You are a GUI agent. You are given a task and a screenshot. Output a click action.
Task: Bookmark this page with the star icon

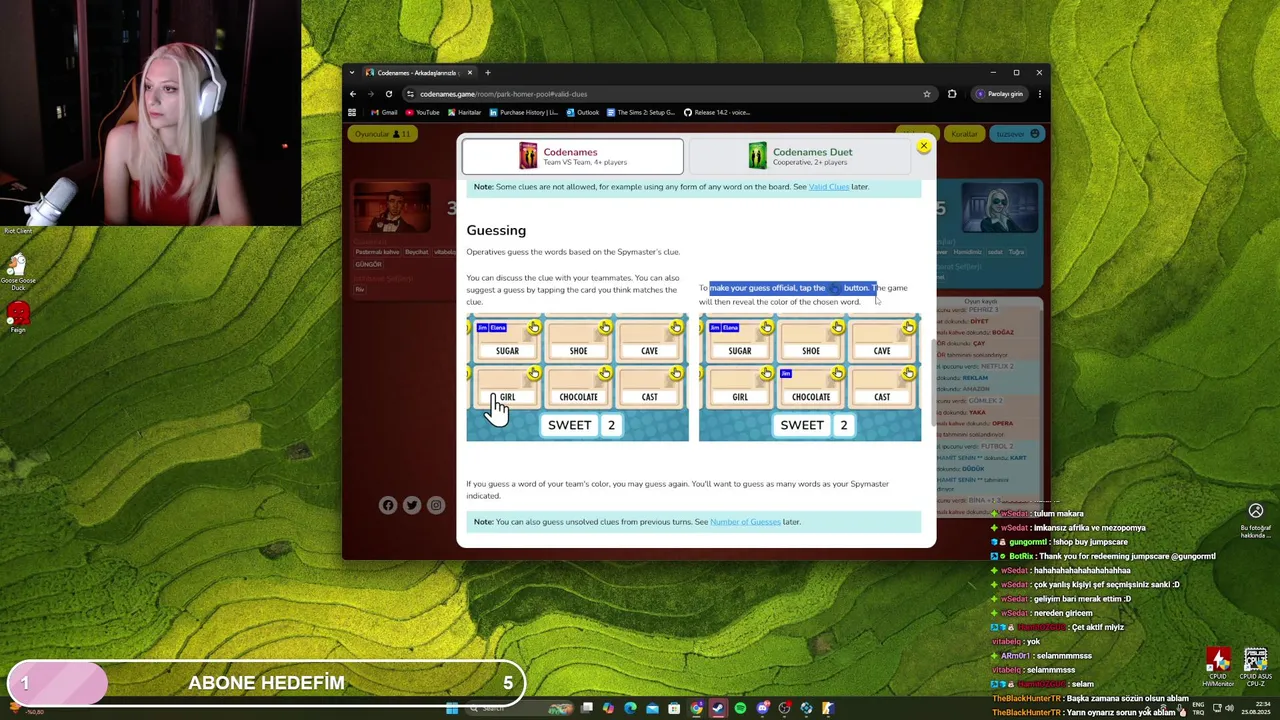[x=927, y=94]
